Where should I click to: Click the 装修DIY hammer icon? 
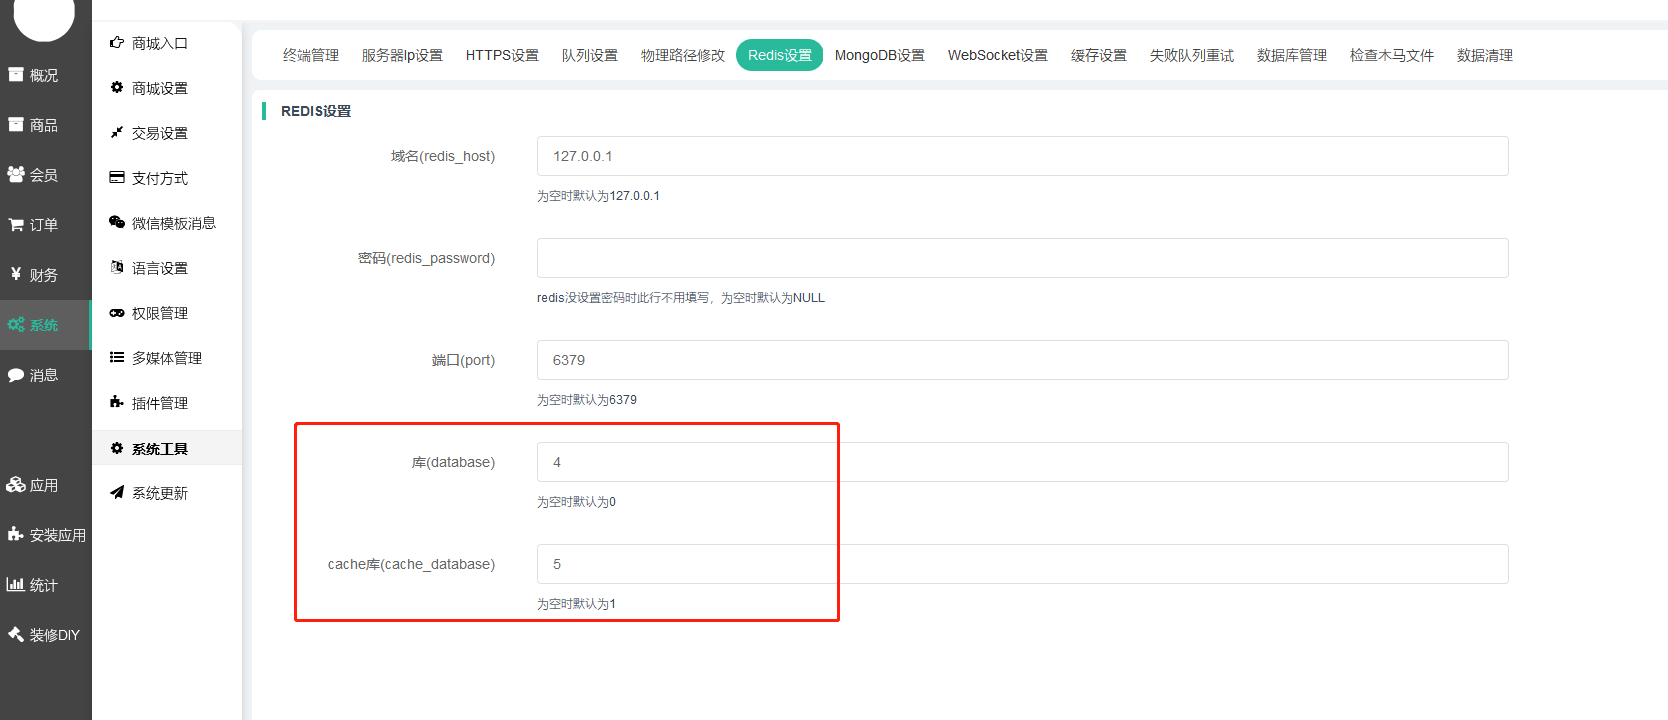pyautogui.click(x=16, y=635)
